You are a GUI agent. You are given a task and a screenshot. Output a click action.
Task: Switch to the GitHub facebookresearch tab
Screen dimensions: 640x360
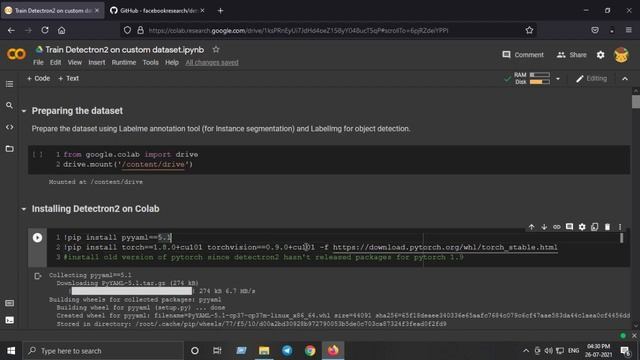pyautogui.click(x=157, y=11)
